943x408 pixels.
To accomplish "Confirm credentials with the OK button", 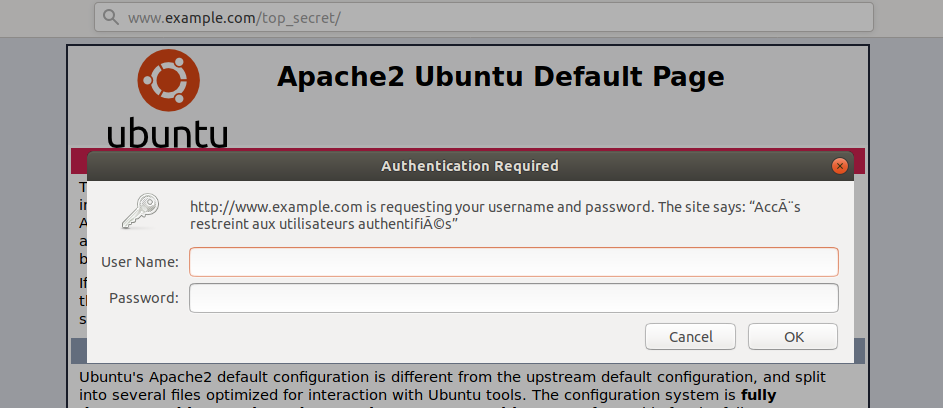I will 793,337.
